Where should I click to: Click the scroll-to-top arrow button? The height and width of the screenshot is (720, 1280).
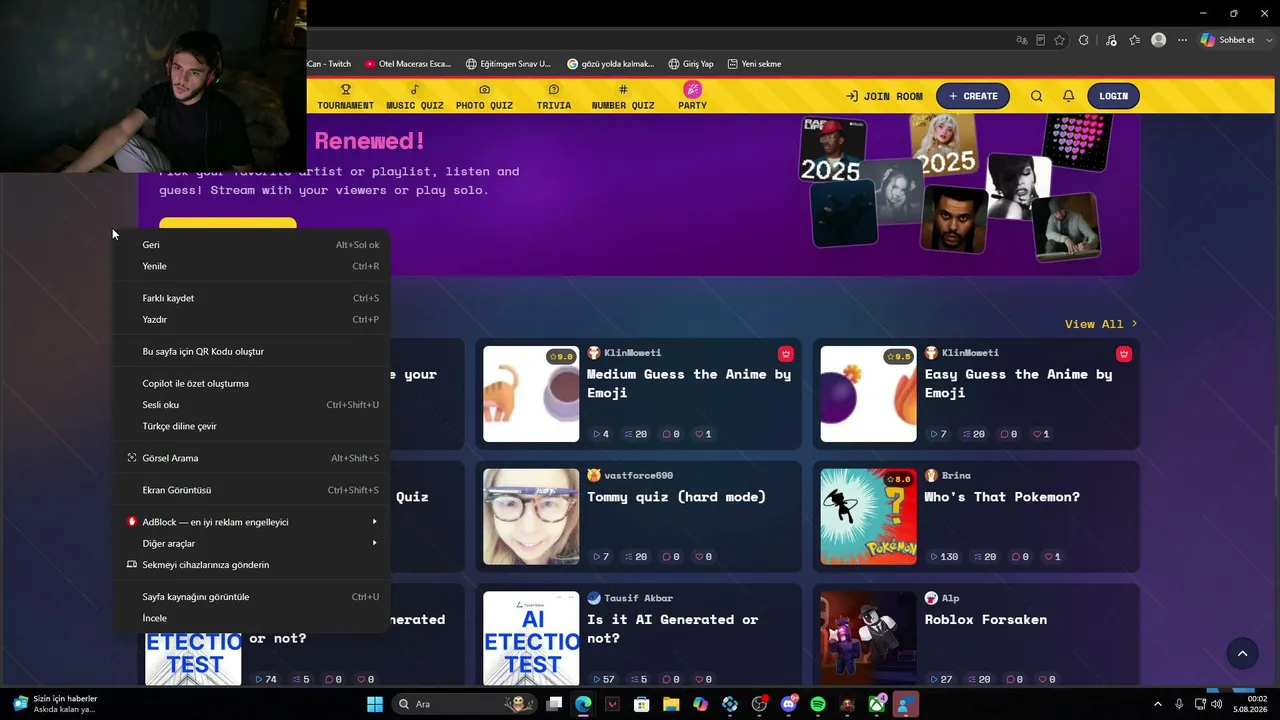[1242, 653]
